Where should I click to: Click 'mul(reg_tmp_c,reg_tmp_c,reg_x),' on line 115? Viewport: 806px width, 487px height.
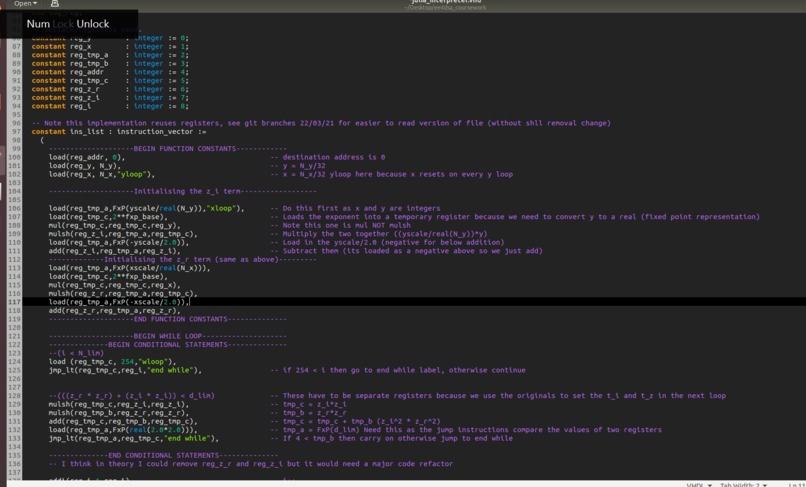tap(115, 285)
